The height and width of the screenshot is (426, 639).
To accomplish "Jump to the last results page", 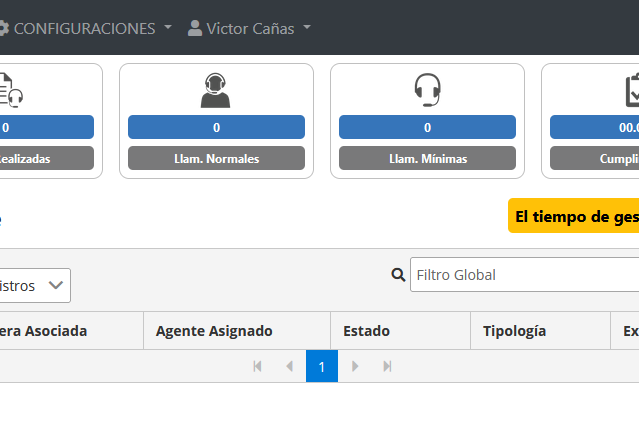I will click(386, 367).
